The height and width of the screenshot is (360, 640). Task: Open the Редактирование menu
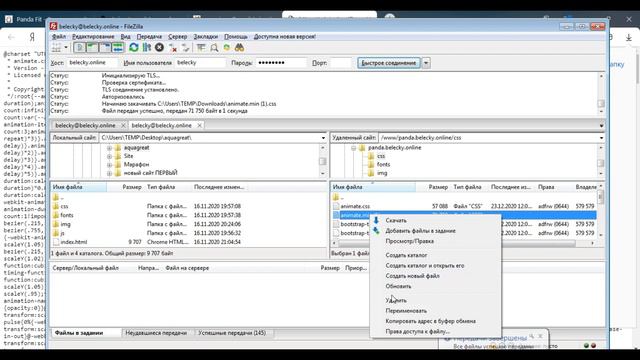[x=93, y=37]
